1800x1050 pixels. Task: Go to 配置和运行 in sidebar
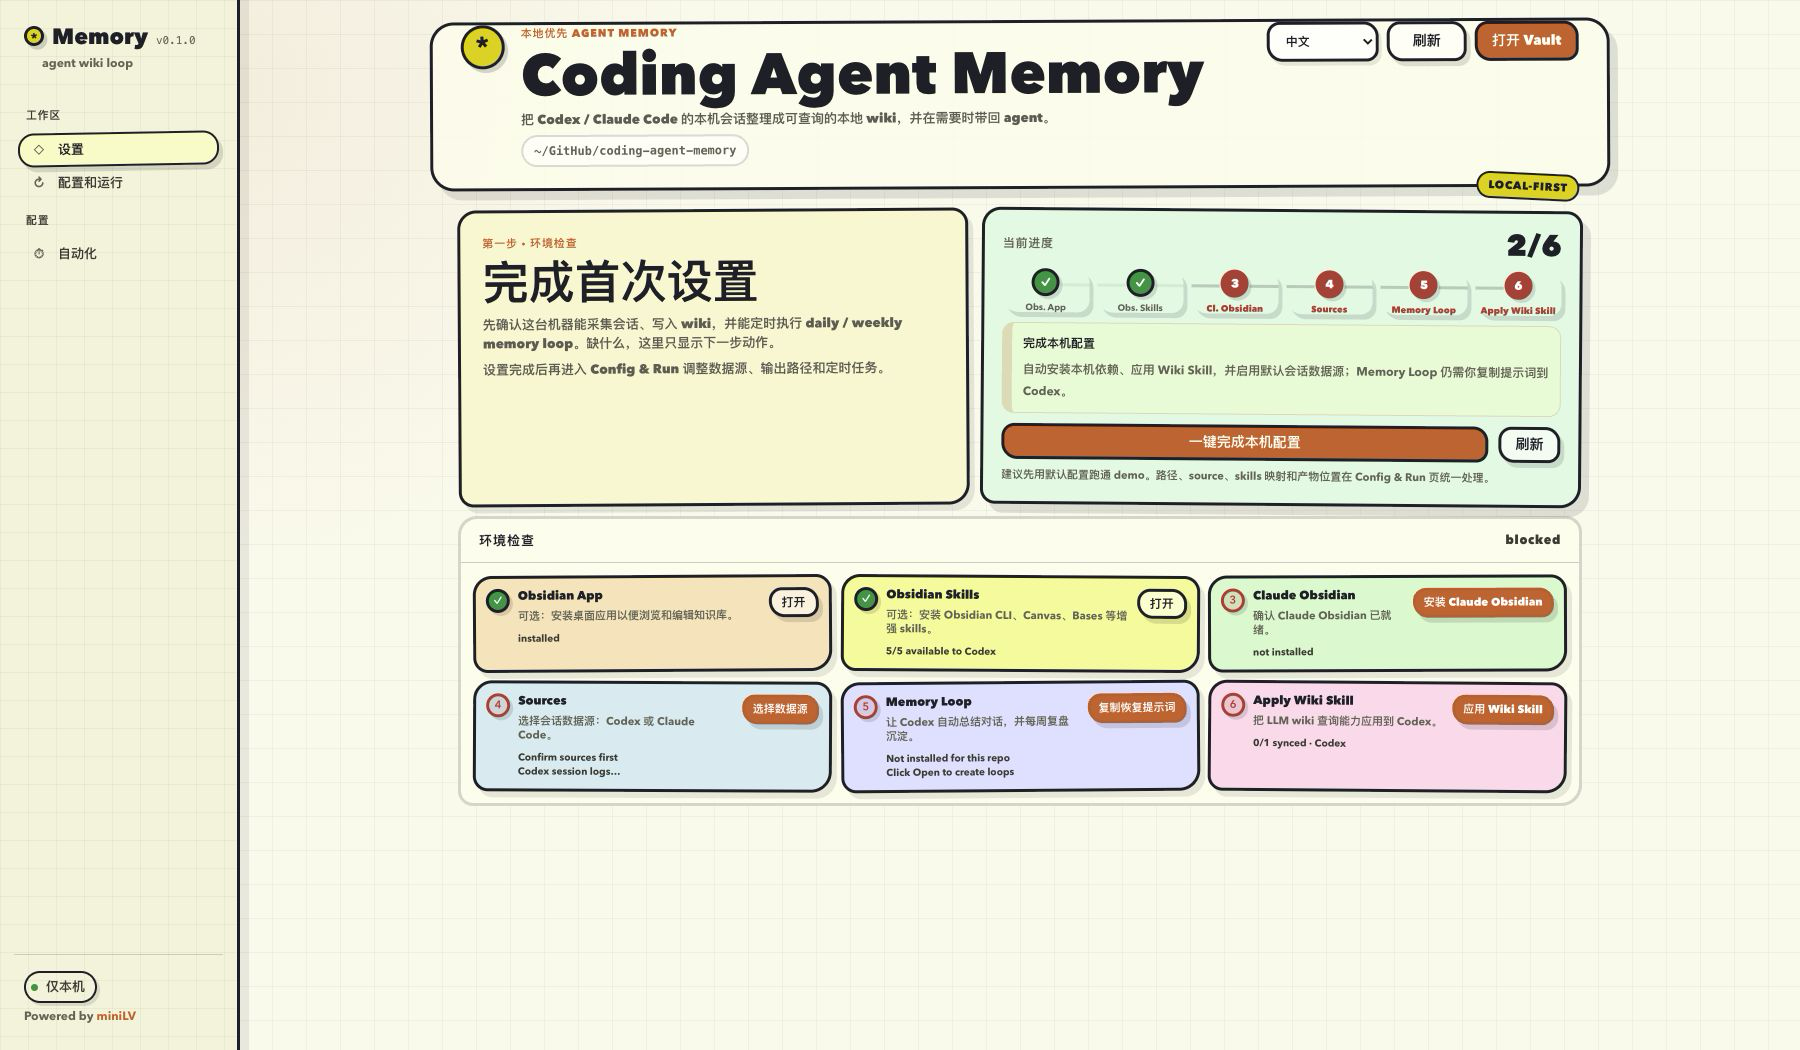(118, 182)
